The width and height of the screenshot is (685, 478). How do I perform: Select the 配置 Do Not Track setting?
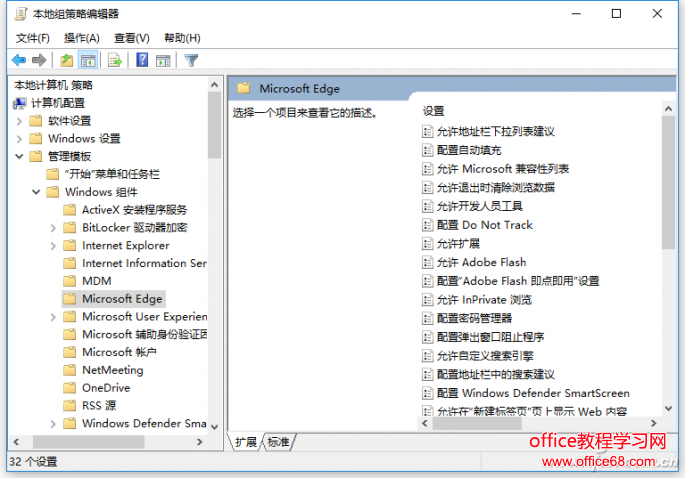(477, 225)
